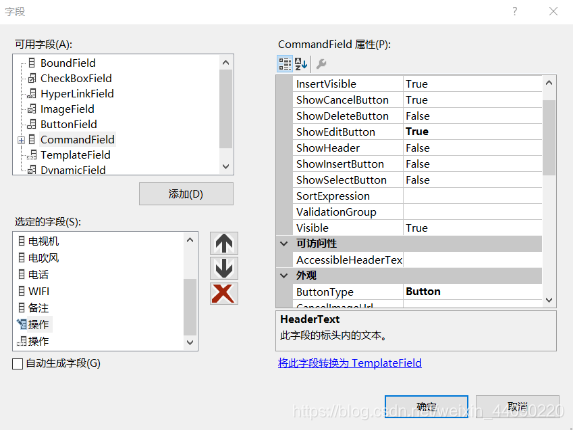Image resolution: width=574 pixels, height=430 pixels.
Task: Delete selected field with red X button
Action: coord(224,293)
